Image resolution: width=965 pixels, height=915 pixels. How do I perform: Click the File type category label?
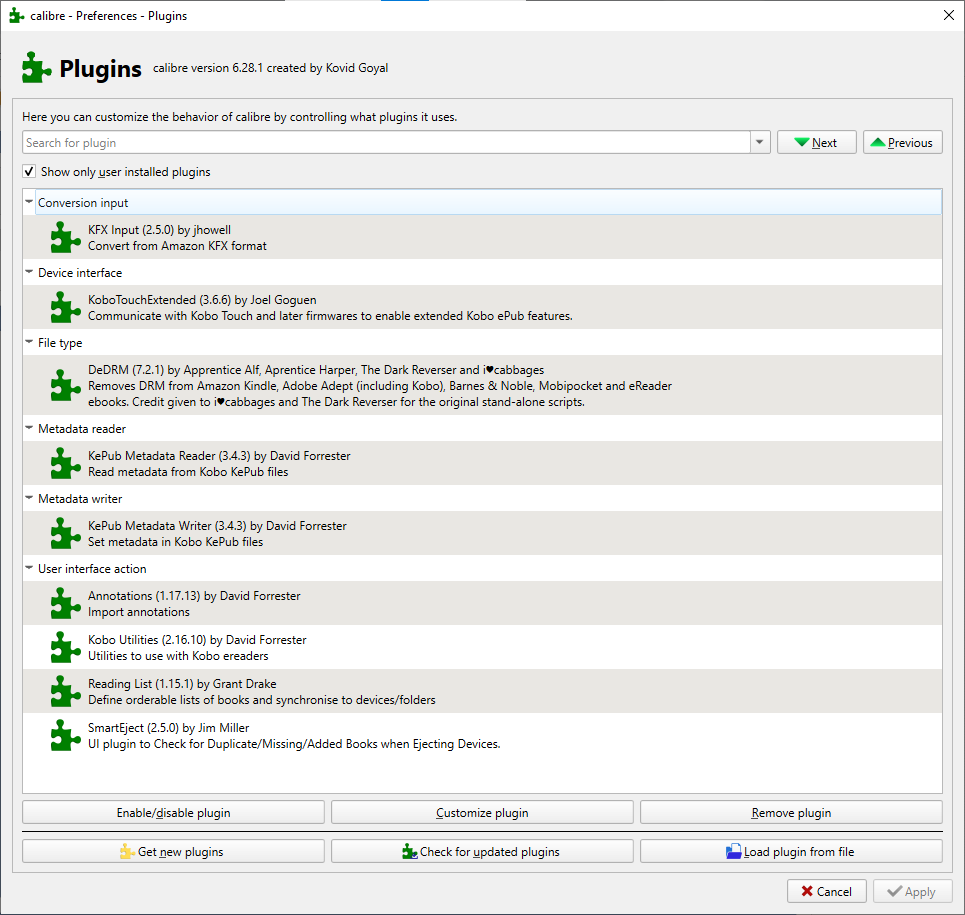pos(60,343)
